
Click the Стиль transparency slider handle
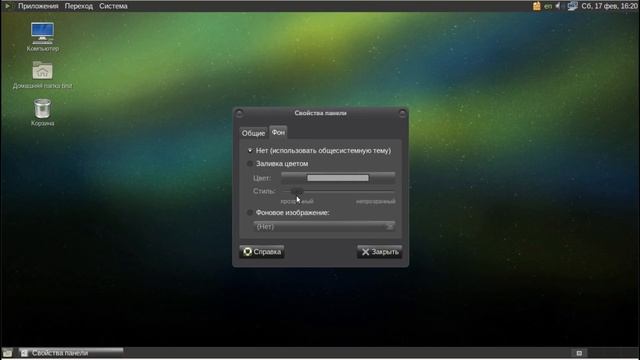pos(298,191)
